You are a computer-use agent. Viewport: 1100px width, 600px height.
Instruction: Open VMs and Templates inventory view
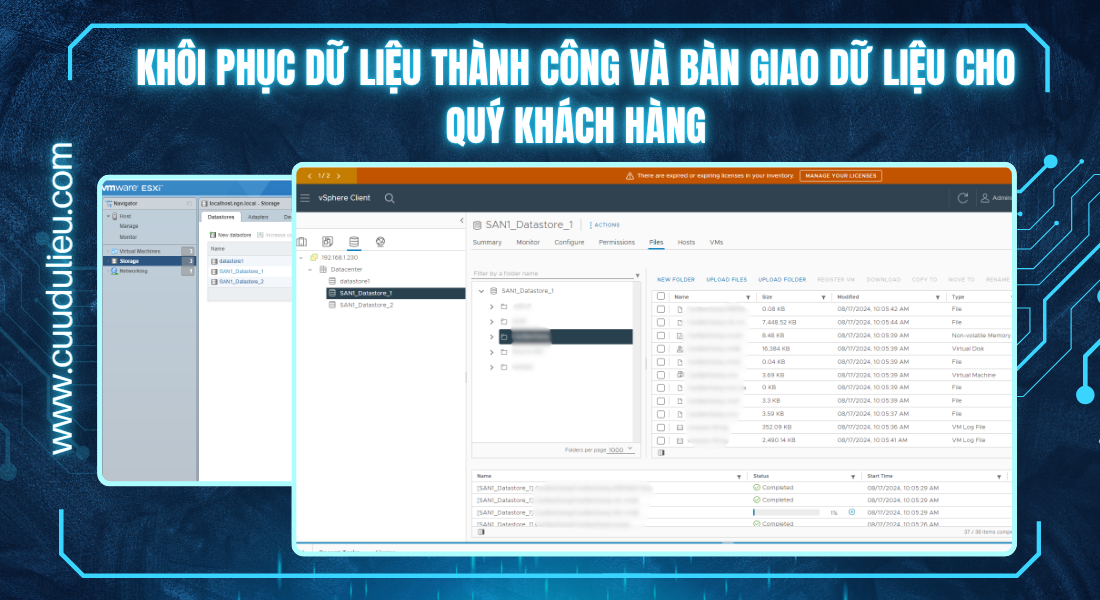pos(328,241)
